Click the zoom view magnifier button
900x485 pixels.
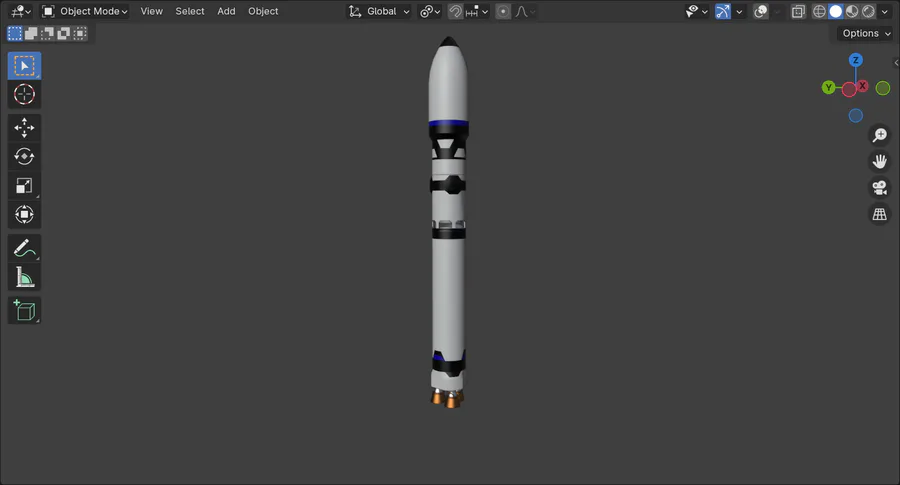click(879, 135)
